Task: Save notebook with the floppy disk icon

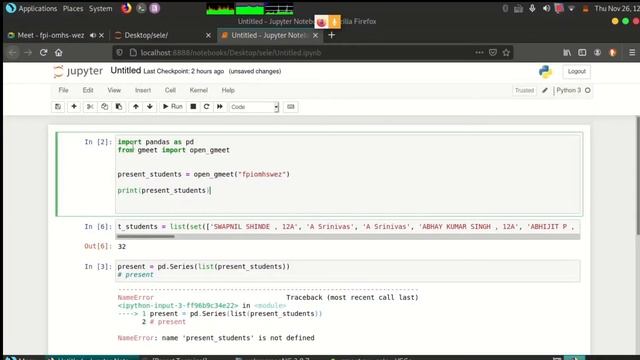Action: pyautogui.click(x=58, y=107)
